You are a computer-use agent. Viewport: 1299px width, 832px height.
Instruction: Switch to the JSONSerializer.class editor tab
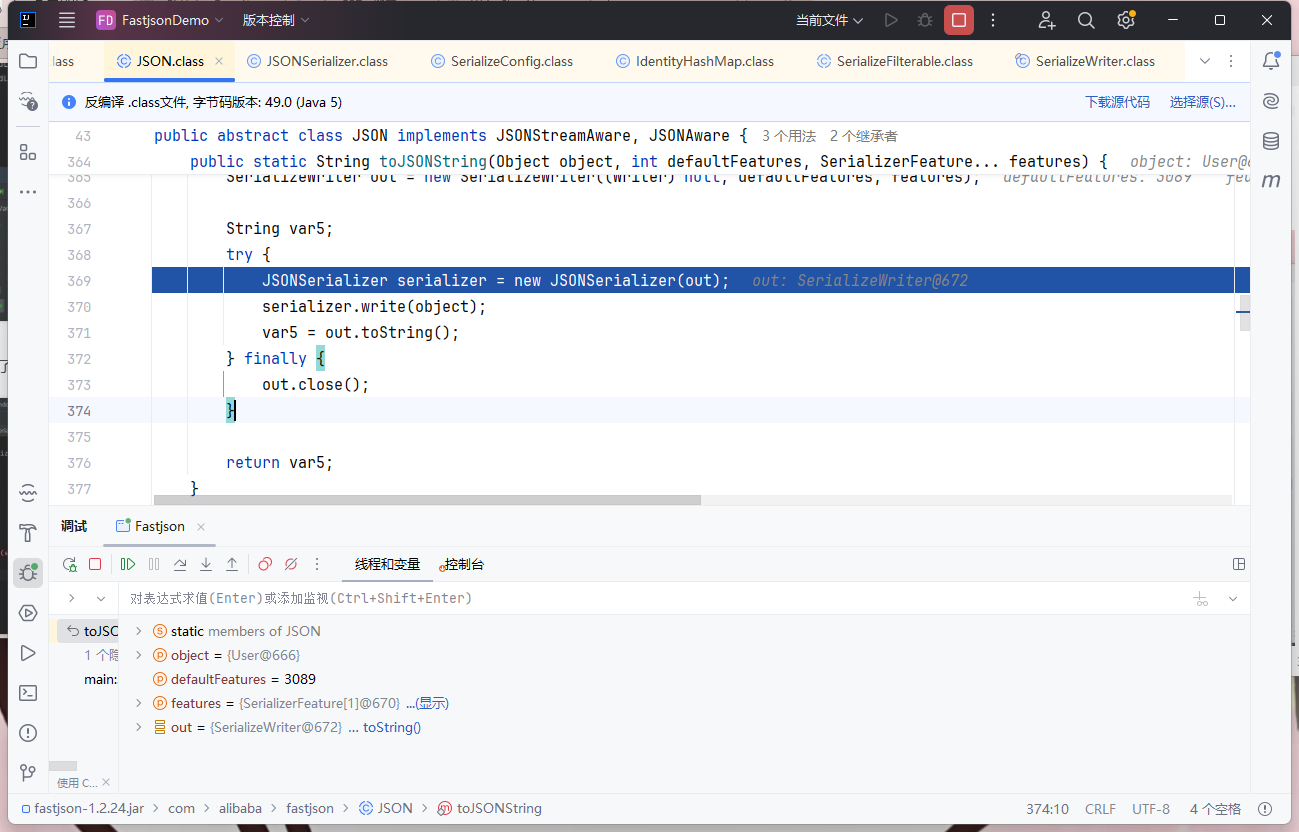tap(317, 61)
